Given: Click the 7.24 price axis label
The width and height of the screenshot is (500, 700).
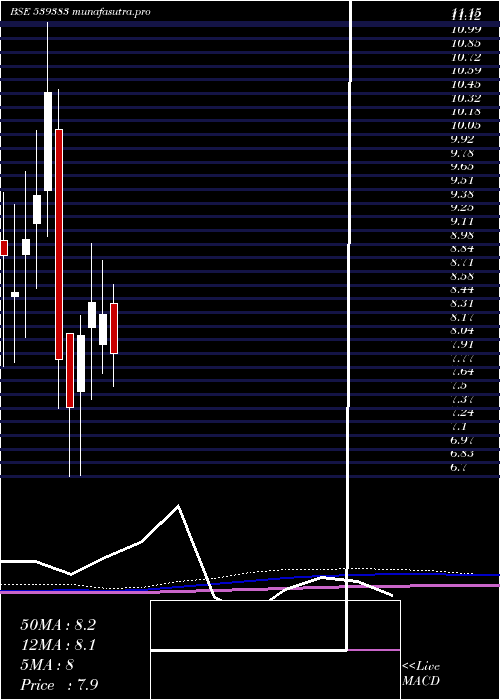Looking at the screenshot, I should pos(462,413).
